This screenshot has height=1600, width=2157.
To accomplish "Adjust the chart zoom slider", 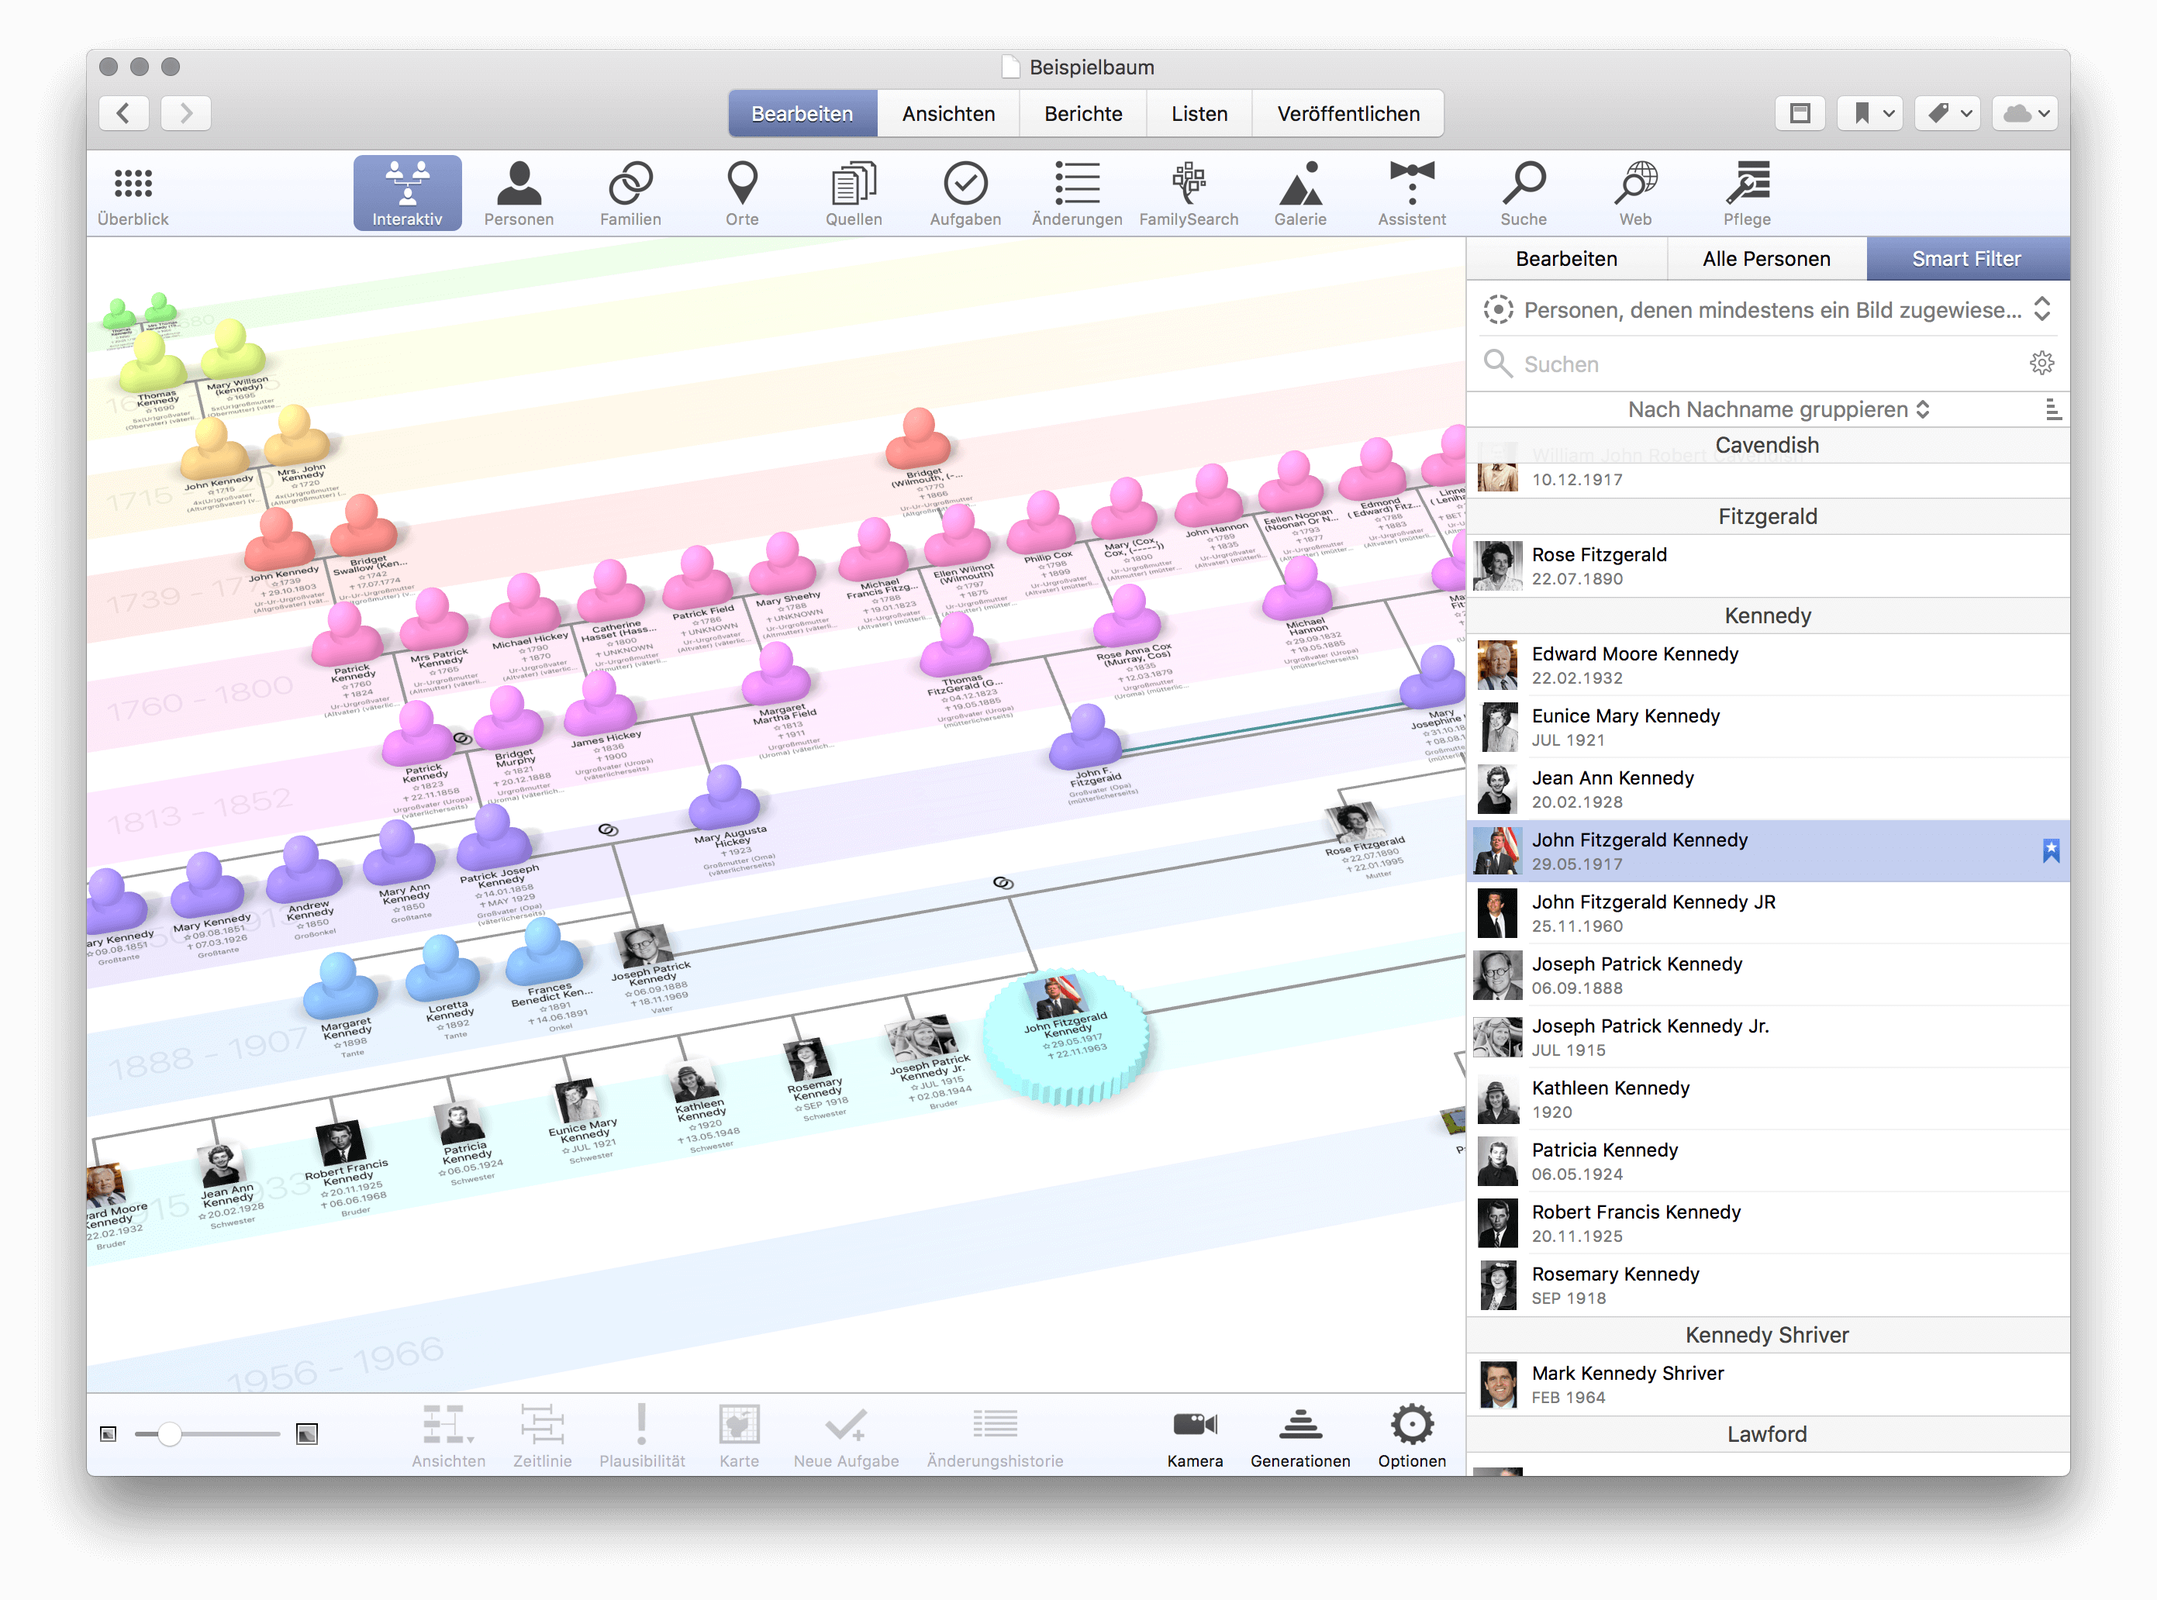I will pos(170,1434).
